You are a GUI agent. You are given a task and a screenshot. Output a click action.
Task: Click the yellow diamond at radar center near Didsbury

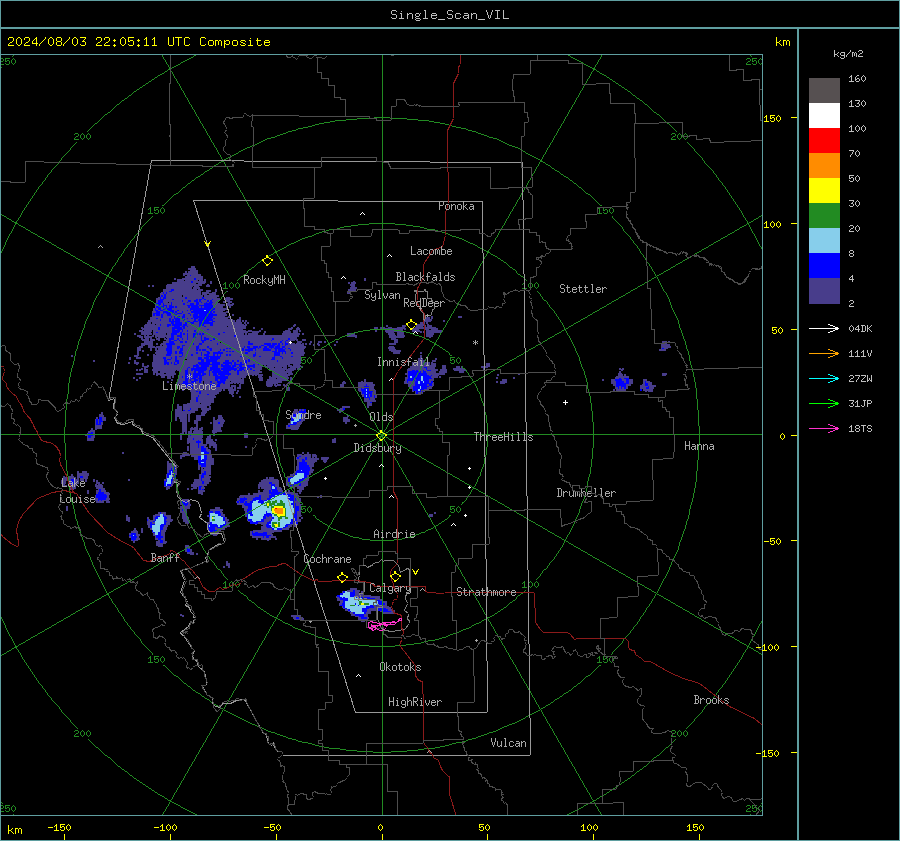[382, 435]
